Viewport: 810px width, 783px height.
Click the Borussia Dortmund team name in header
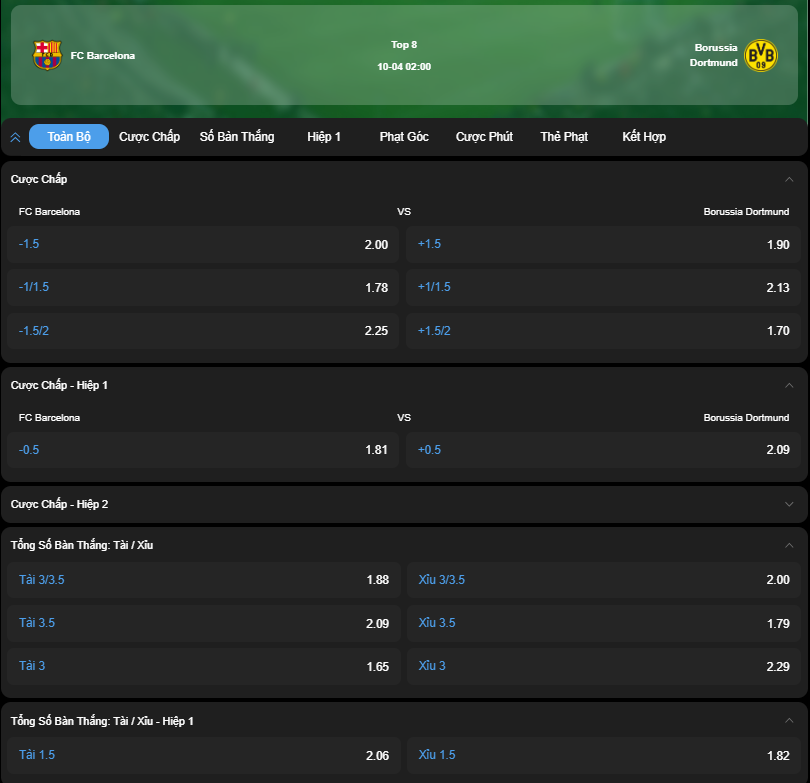point(713,55)
